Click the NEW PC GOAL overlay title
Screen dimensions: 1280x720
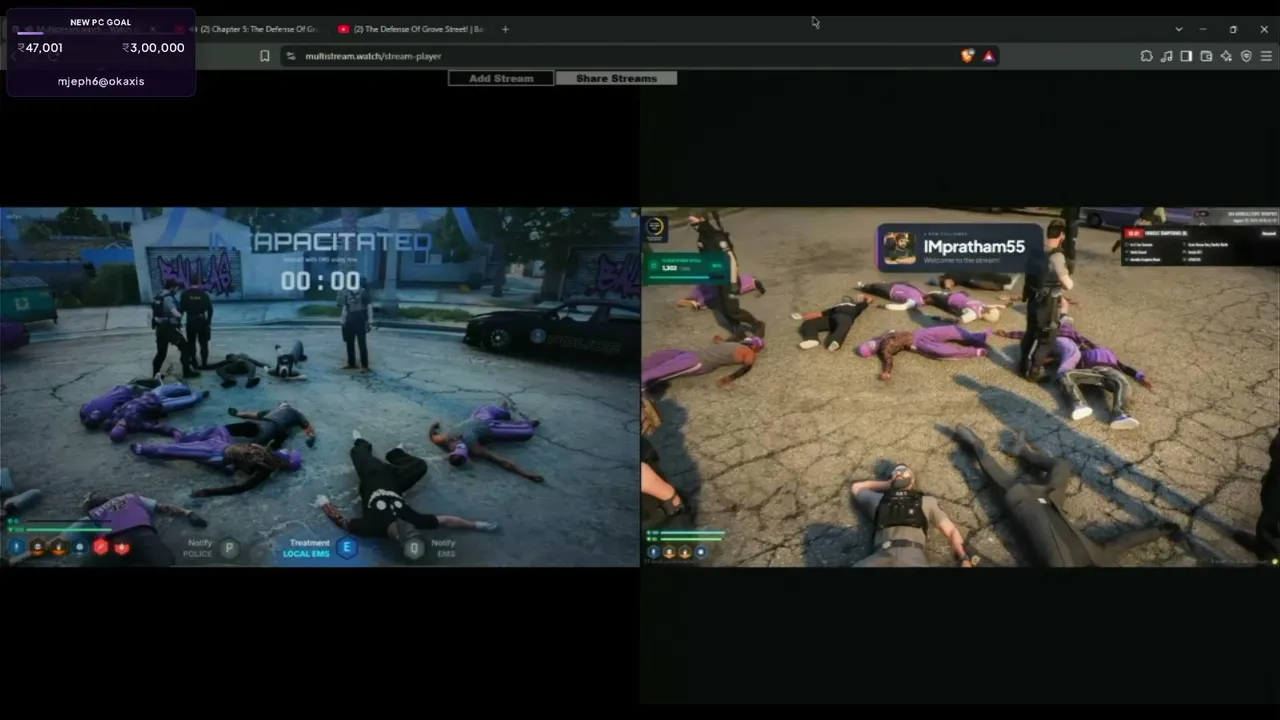[x=100, y=22]
